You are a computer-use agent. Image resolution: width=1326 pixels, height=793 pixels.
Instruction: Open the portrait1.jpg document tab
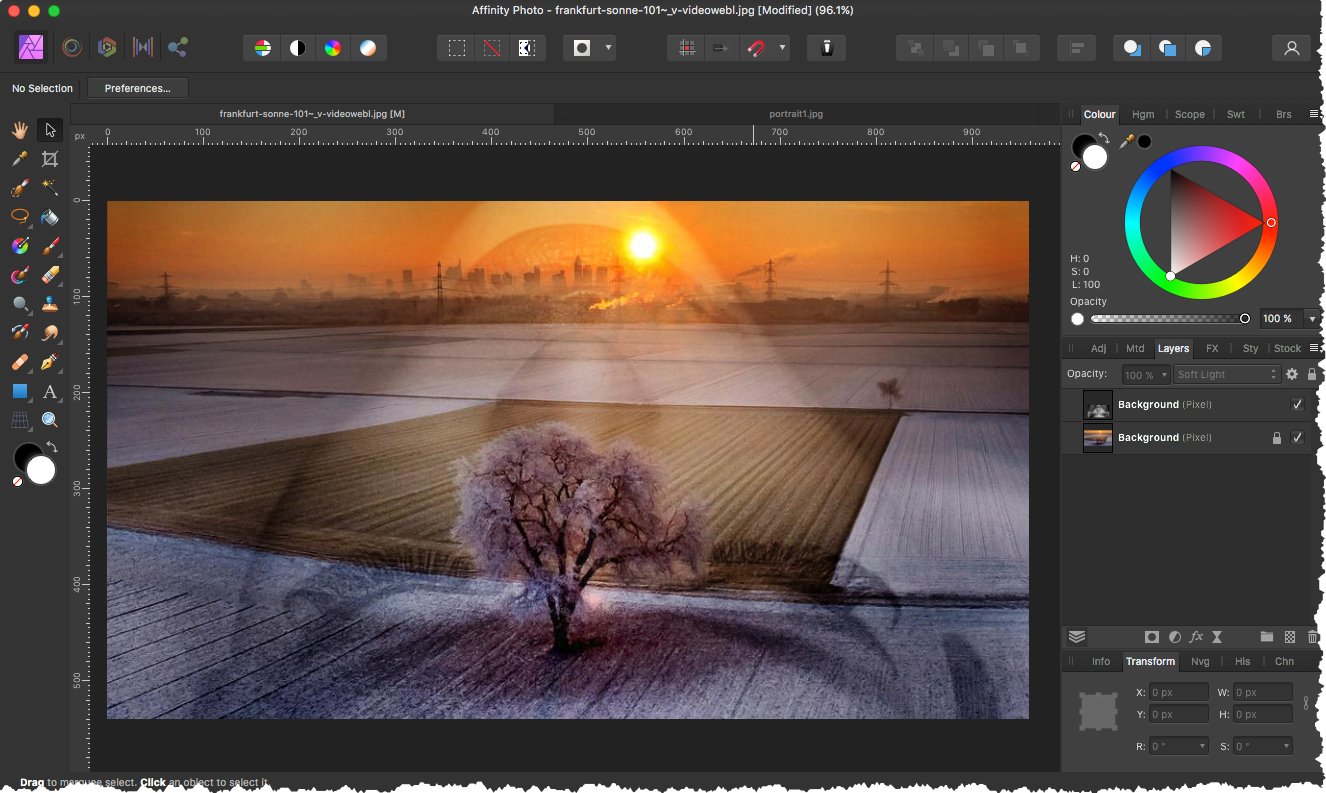tap(795, 113)
